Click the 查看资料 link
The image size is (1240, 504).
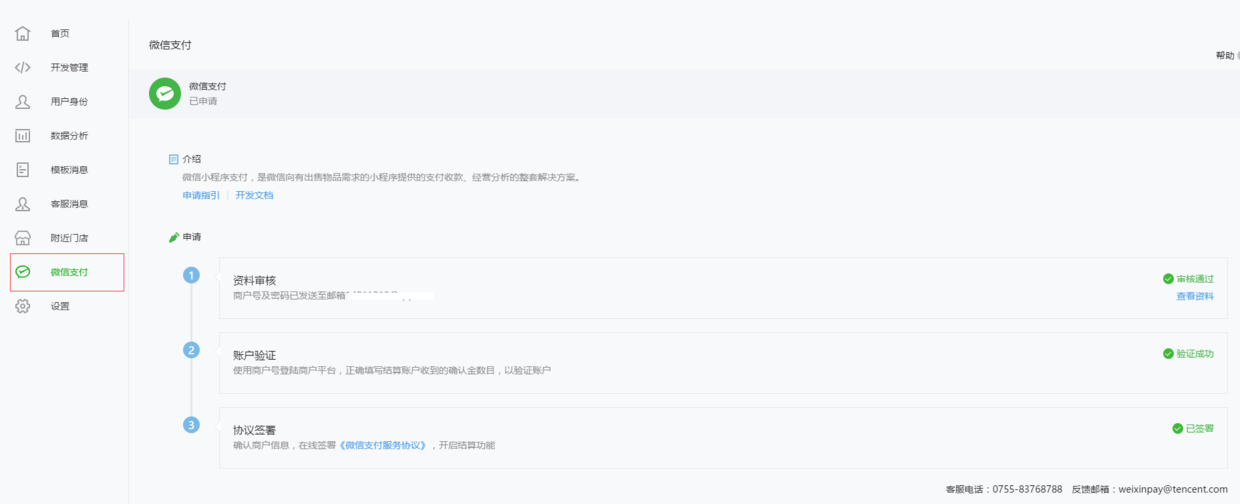(1195, 296)
